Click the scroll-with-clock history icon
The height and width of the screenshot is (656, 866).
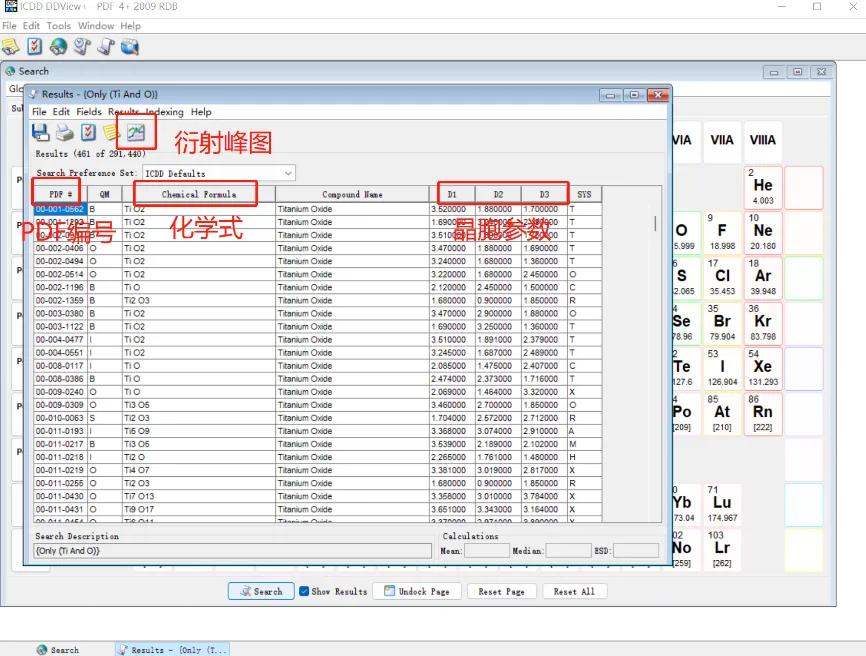(x=82, y=46)
